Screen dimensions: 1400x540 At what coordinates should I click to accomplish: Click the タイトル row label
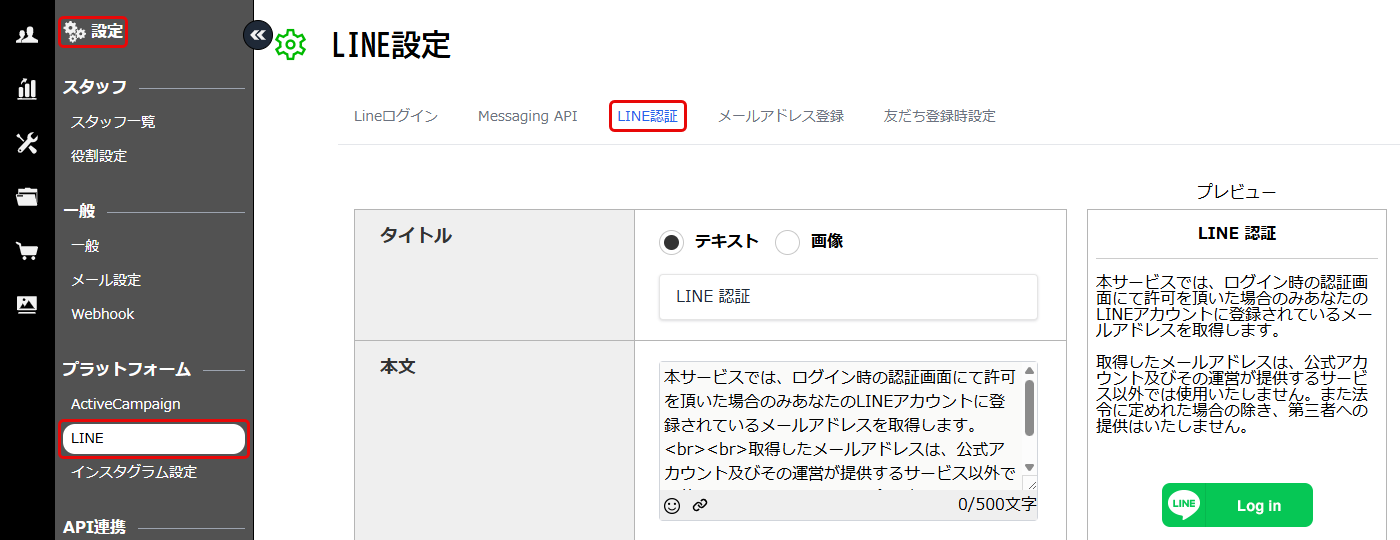415,236
